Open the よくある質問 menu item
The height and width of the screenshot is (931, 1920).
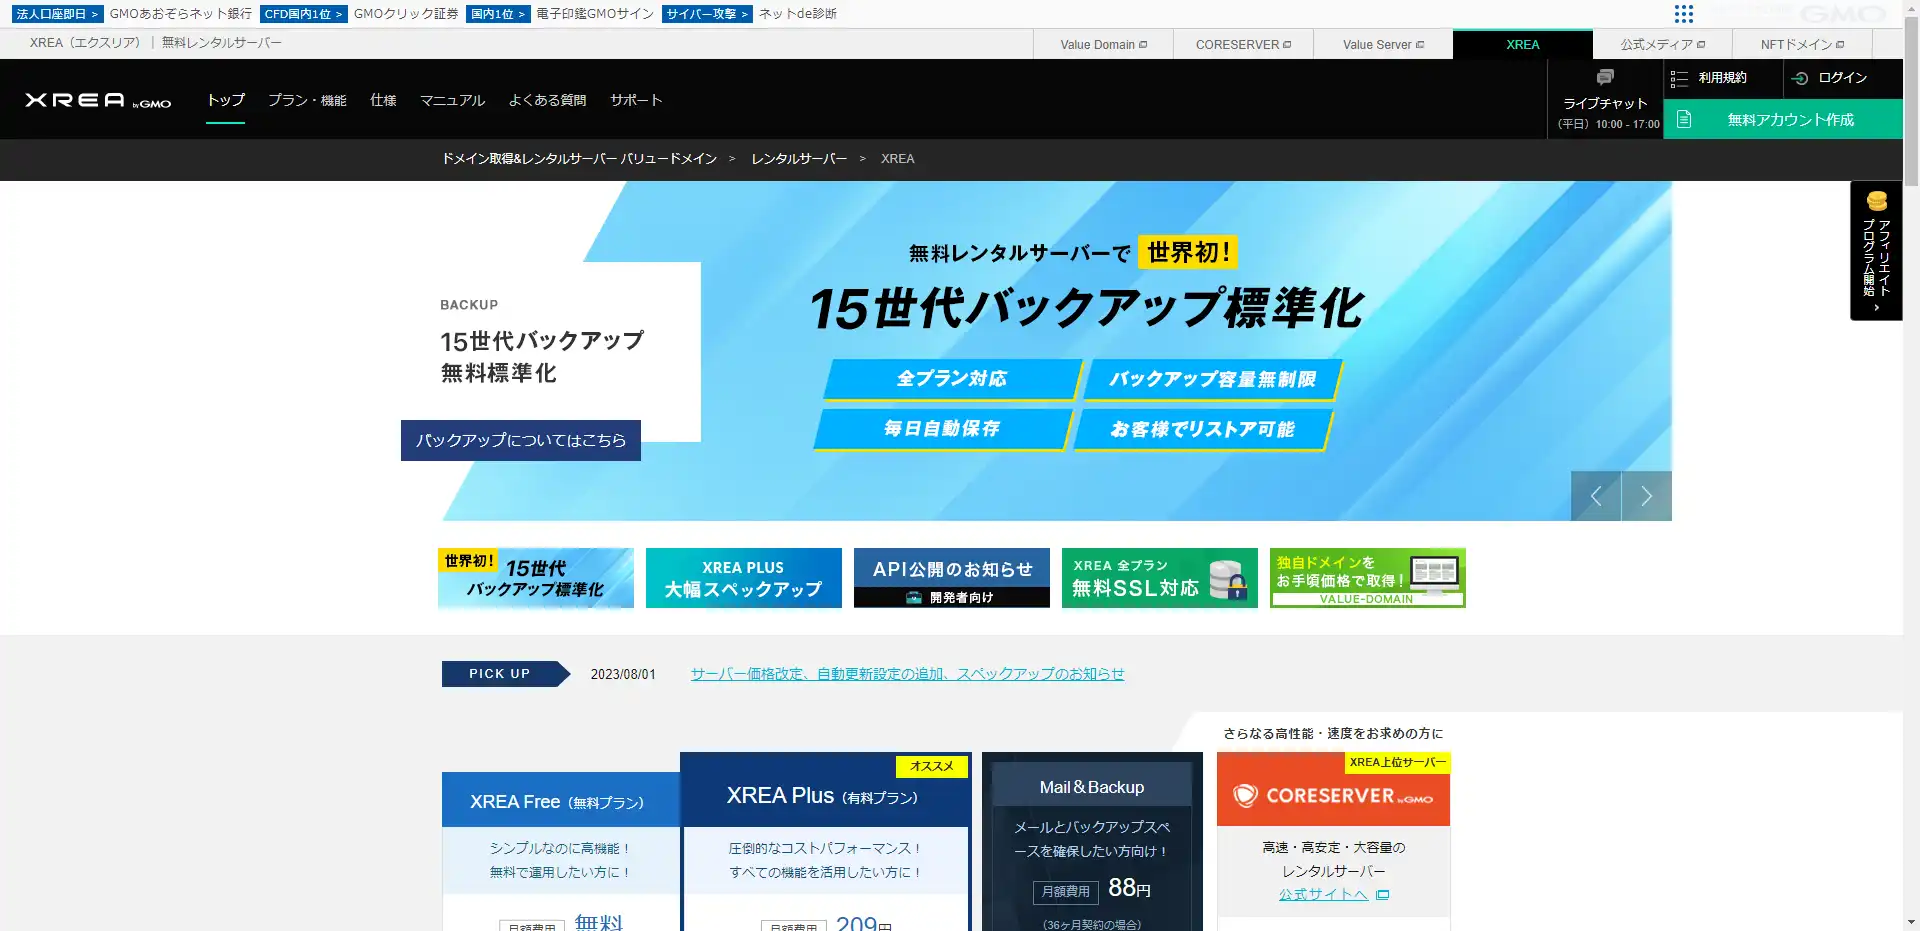coord(547,100)
